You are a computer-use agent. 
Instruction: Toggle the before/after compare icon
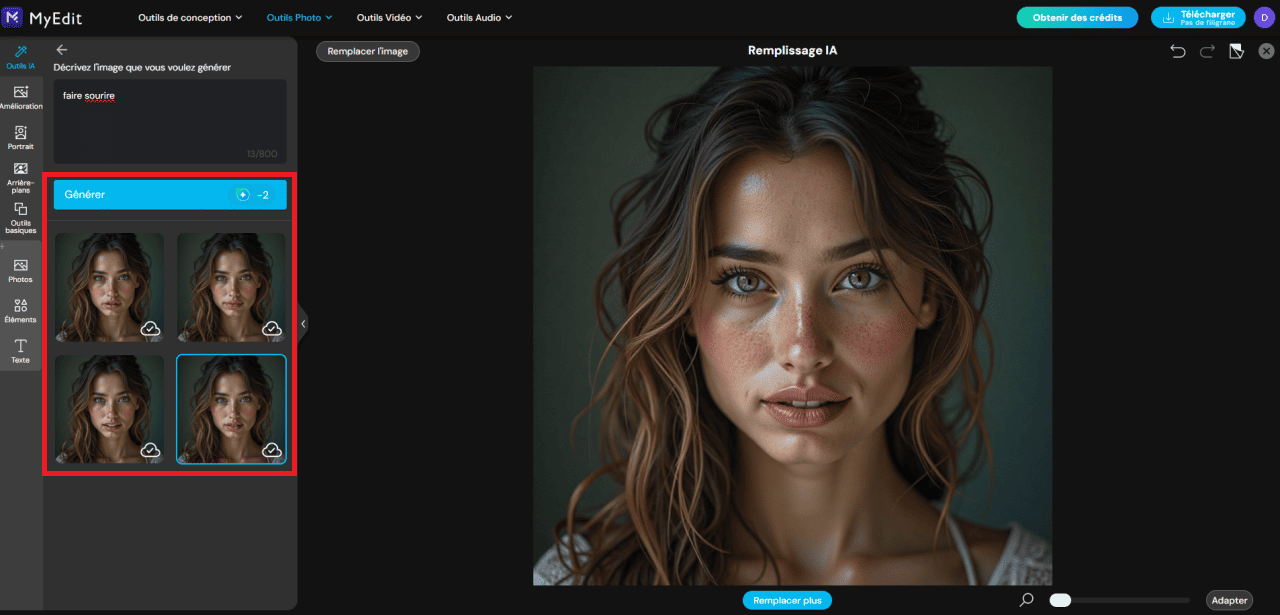[1236, 51]
